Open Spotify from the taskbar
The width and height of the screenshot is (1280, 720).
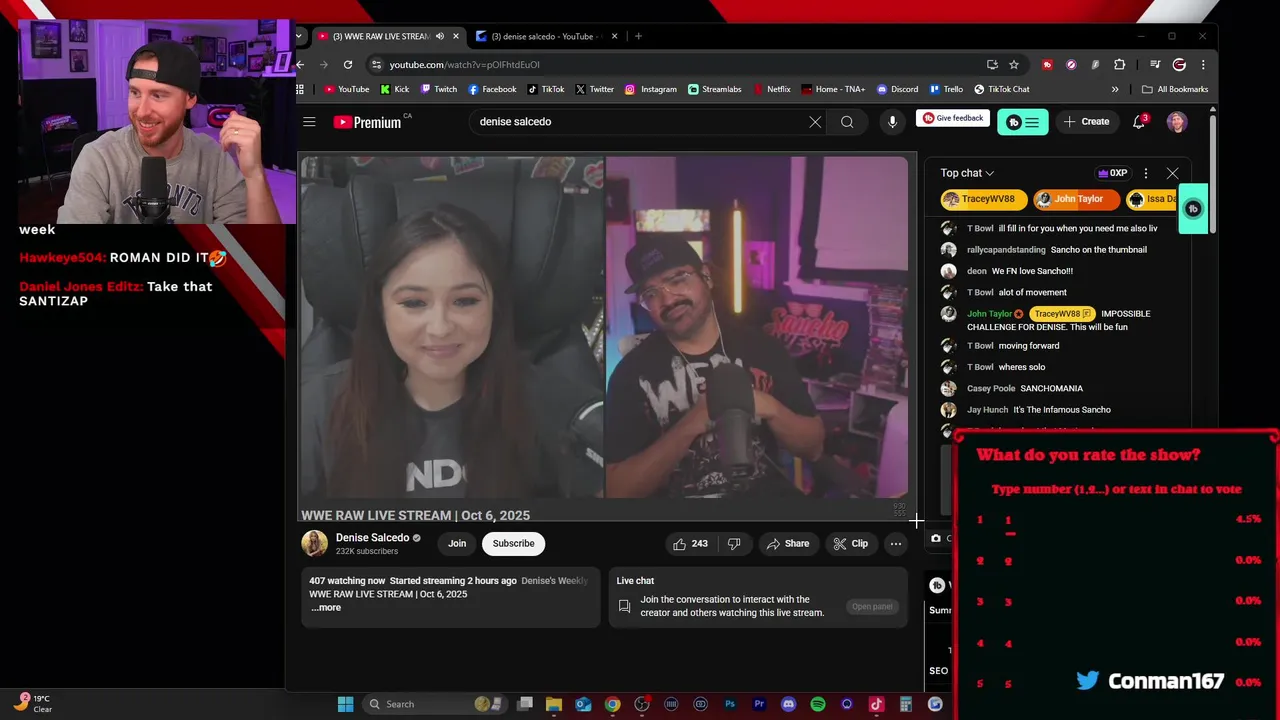point(818,704)
